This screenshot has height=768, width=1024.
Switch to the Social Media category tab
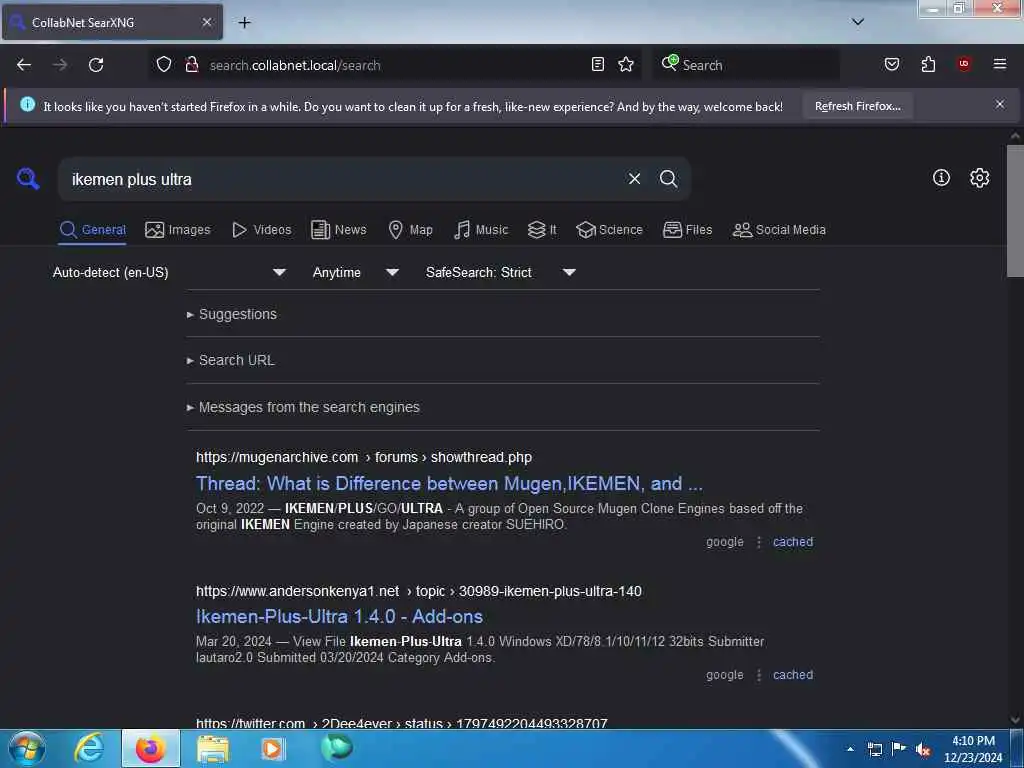coord(779,230)
